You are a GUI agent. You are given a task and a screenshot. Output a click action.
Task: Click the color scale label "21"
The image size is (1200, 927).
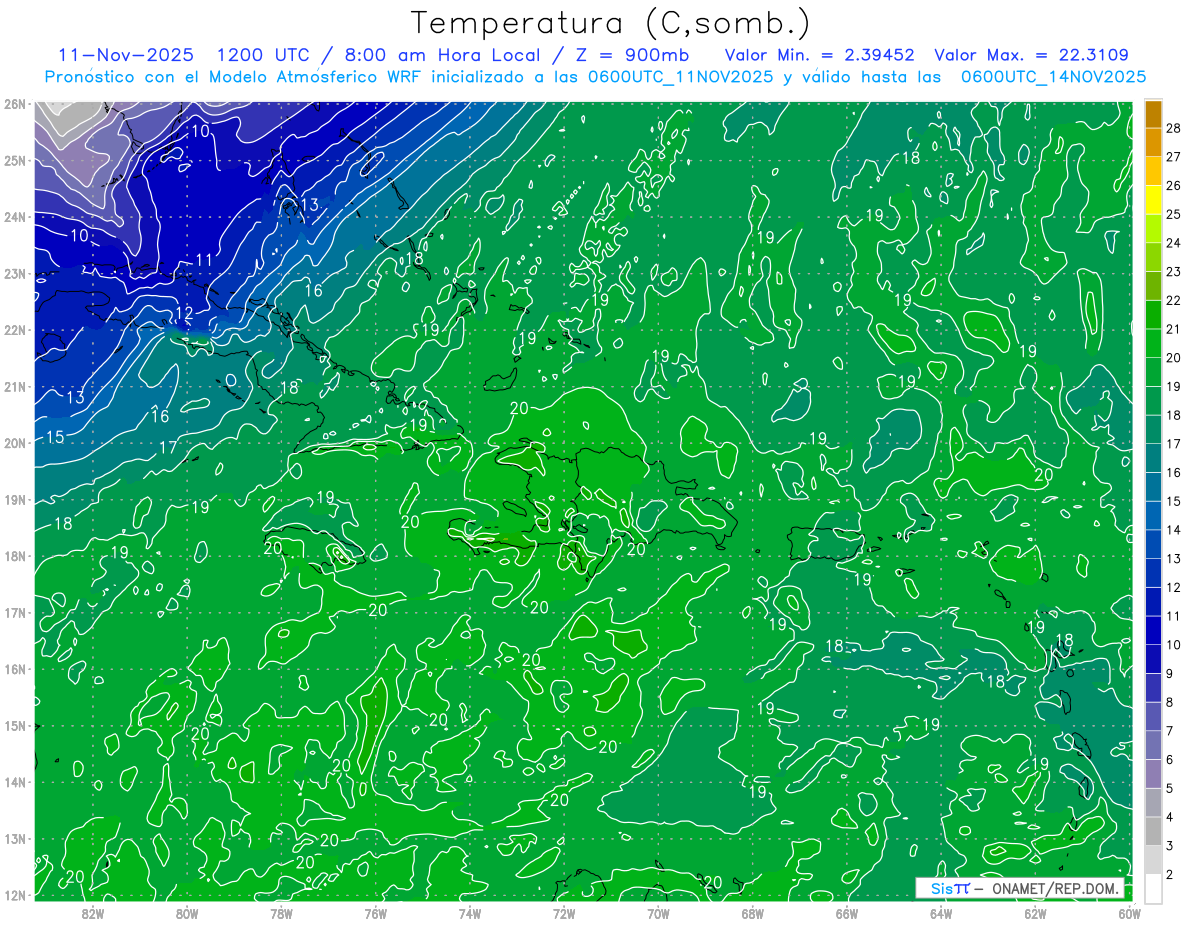[1174, 329]
